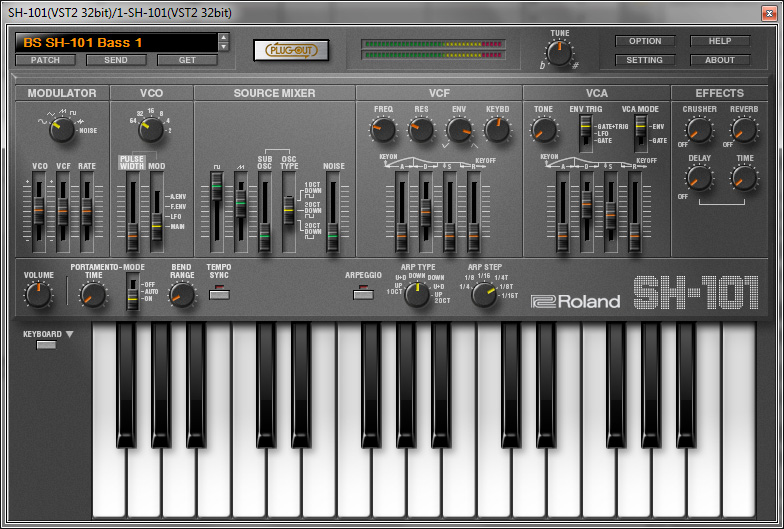Click the TUNE knob
The height and width of the screenshot is (529, 784).
pos(559,54)
